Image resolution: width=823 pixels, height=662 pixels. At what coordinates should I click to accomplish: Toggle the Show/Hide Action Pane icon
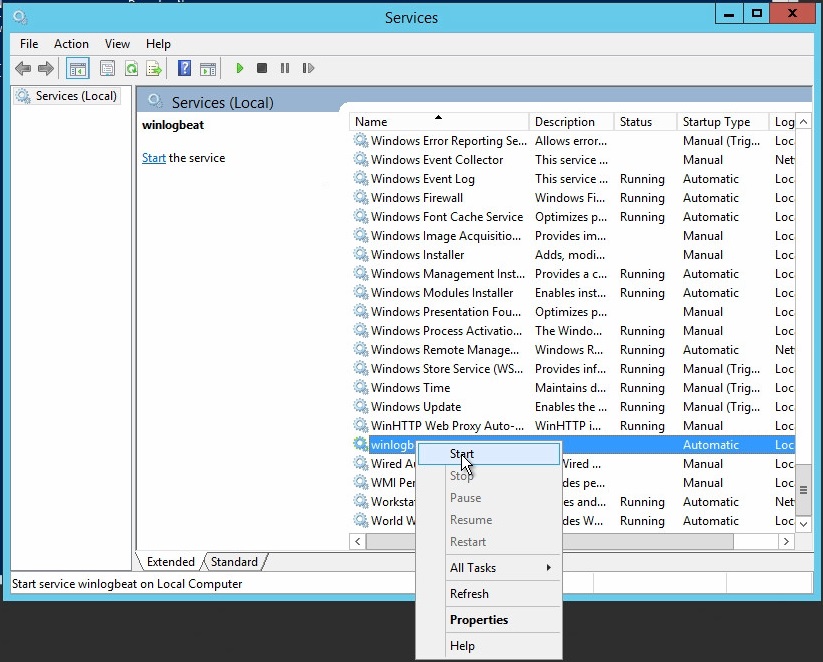(x=208, y=68)
